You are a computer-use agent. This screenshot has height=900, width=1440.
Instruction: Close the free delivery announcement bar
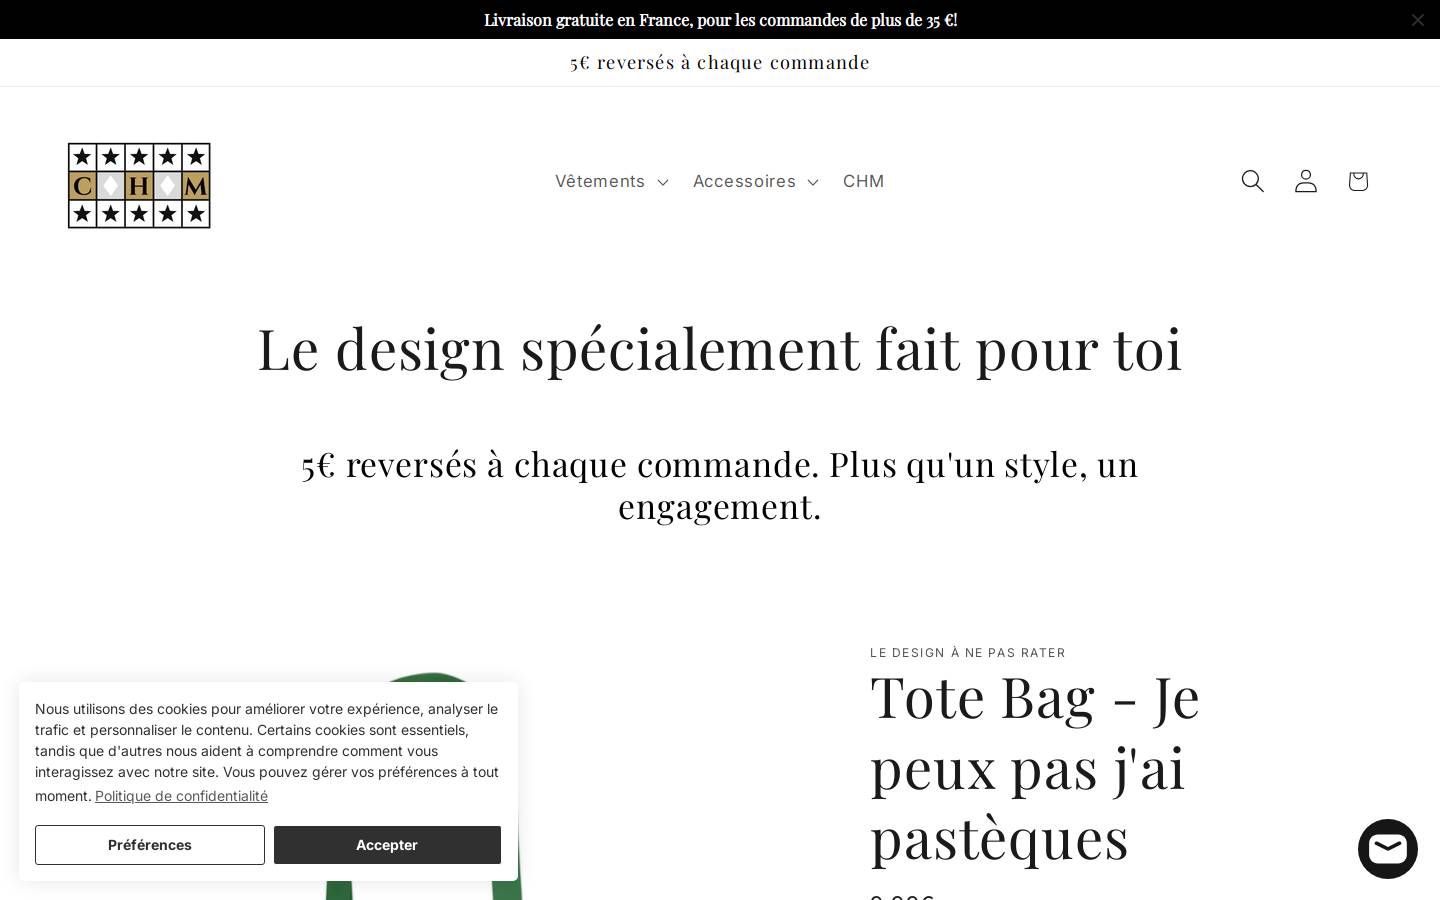1418,20
